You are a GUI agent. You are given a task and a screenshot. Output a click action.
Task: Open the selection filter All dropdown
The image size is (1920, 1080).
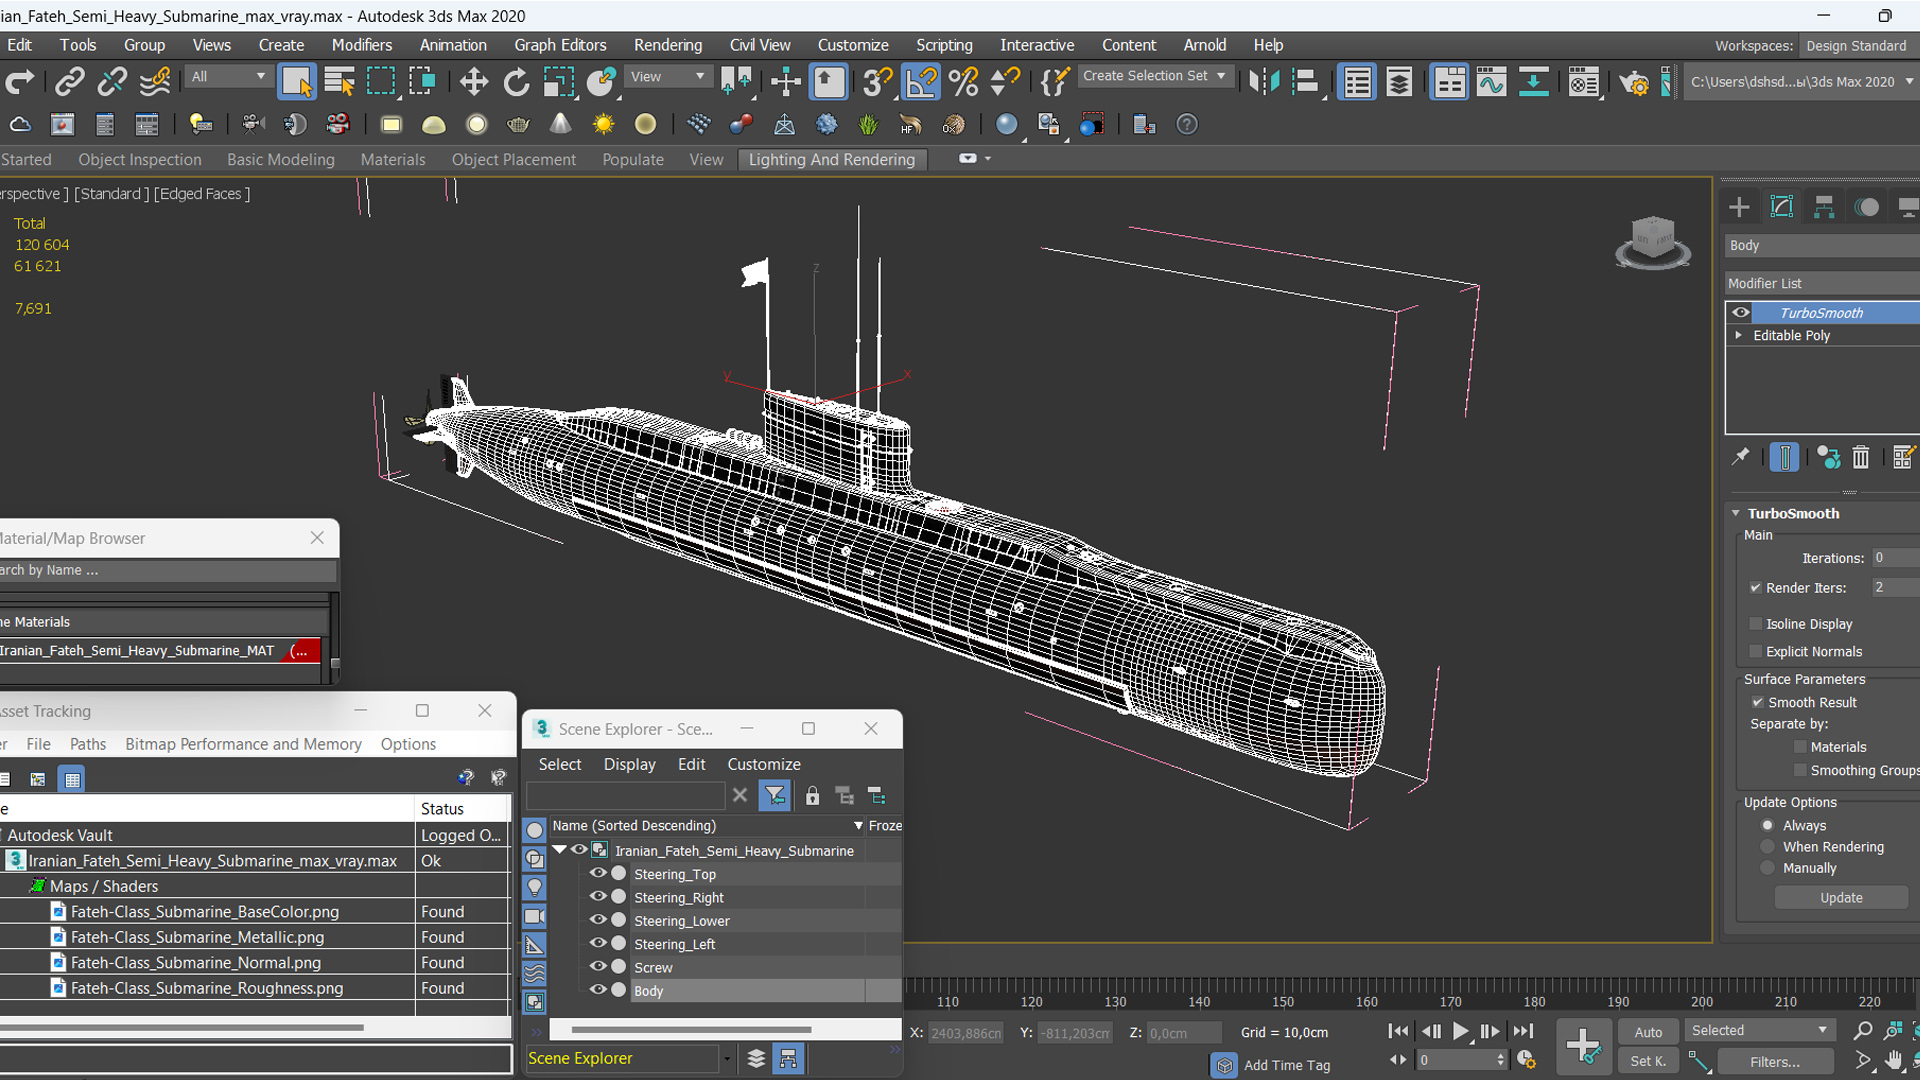[228, 76]
